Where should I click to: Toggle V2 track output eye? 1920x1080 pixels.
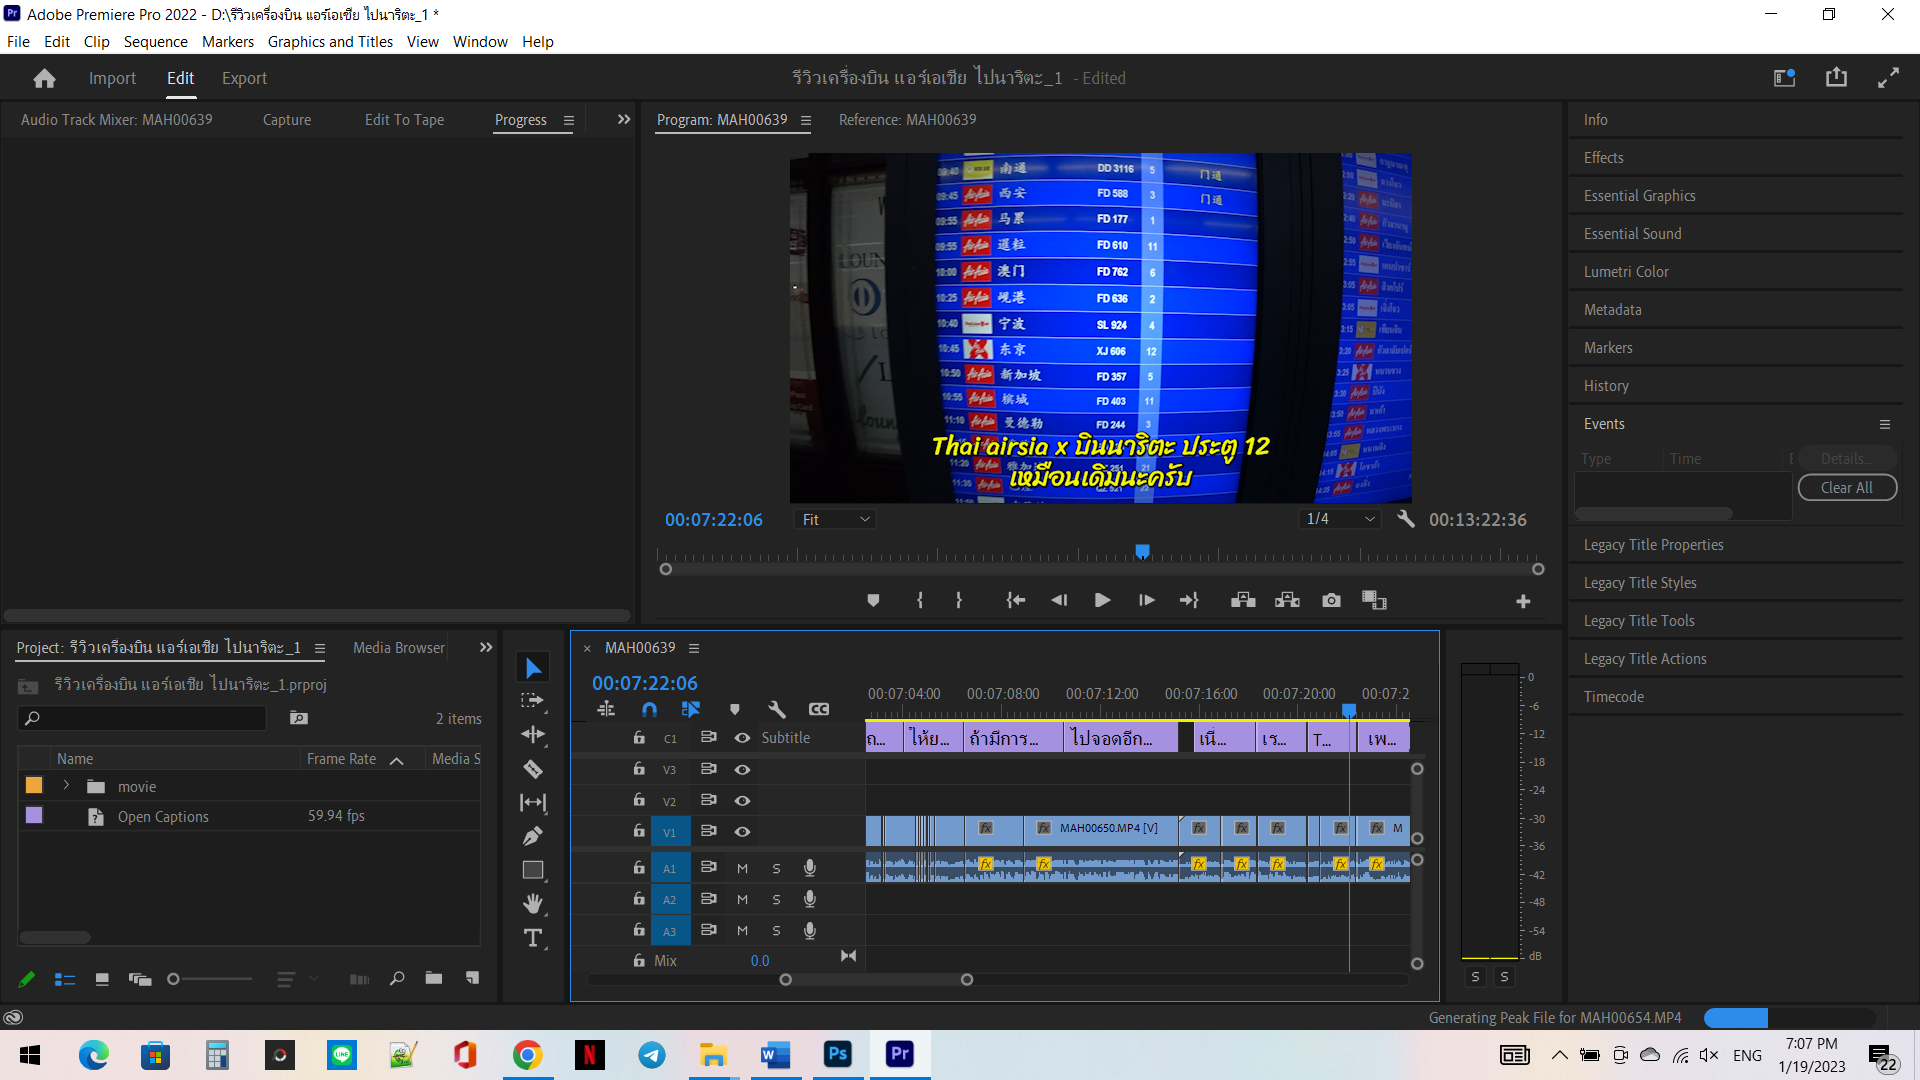[x=742, y=801]
